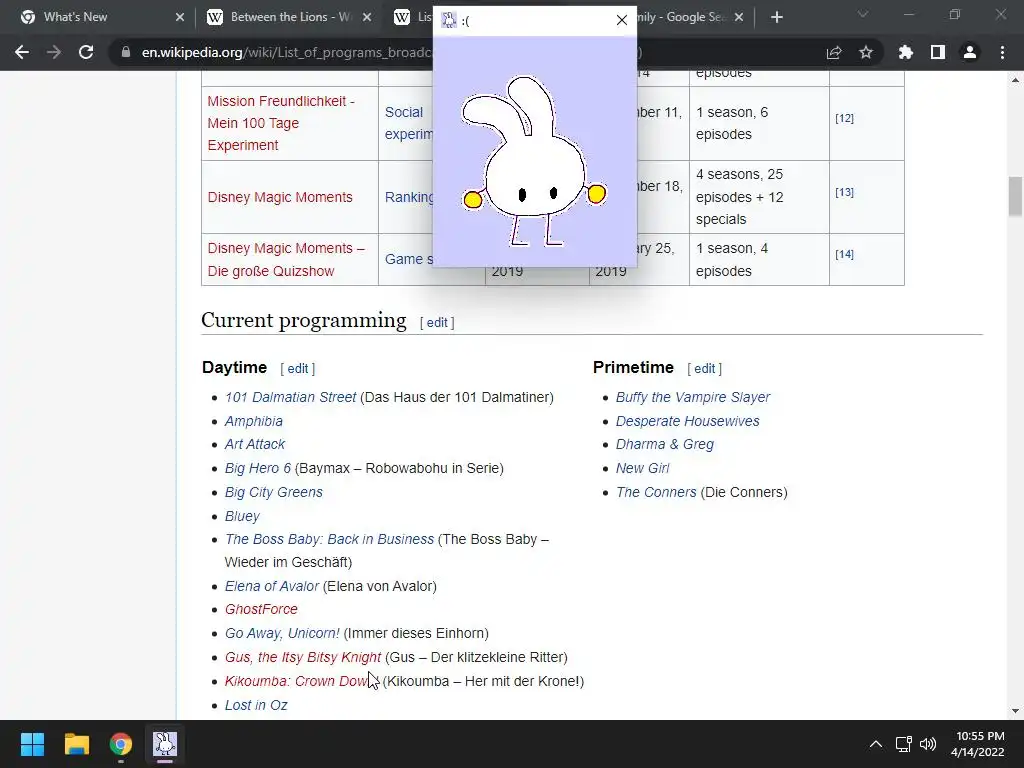Bookmark this page with the star icon
The height and width of the screenshot is (768, 1024).
click(866, 52)
